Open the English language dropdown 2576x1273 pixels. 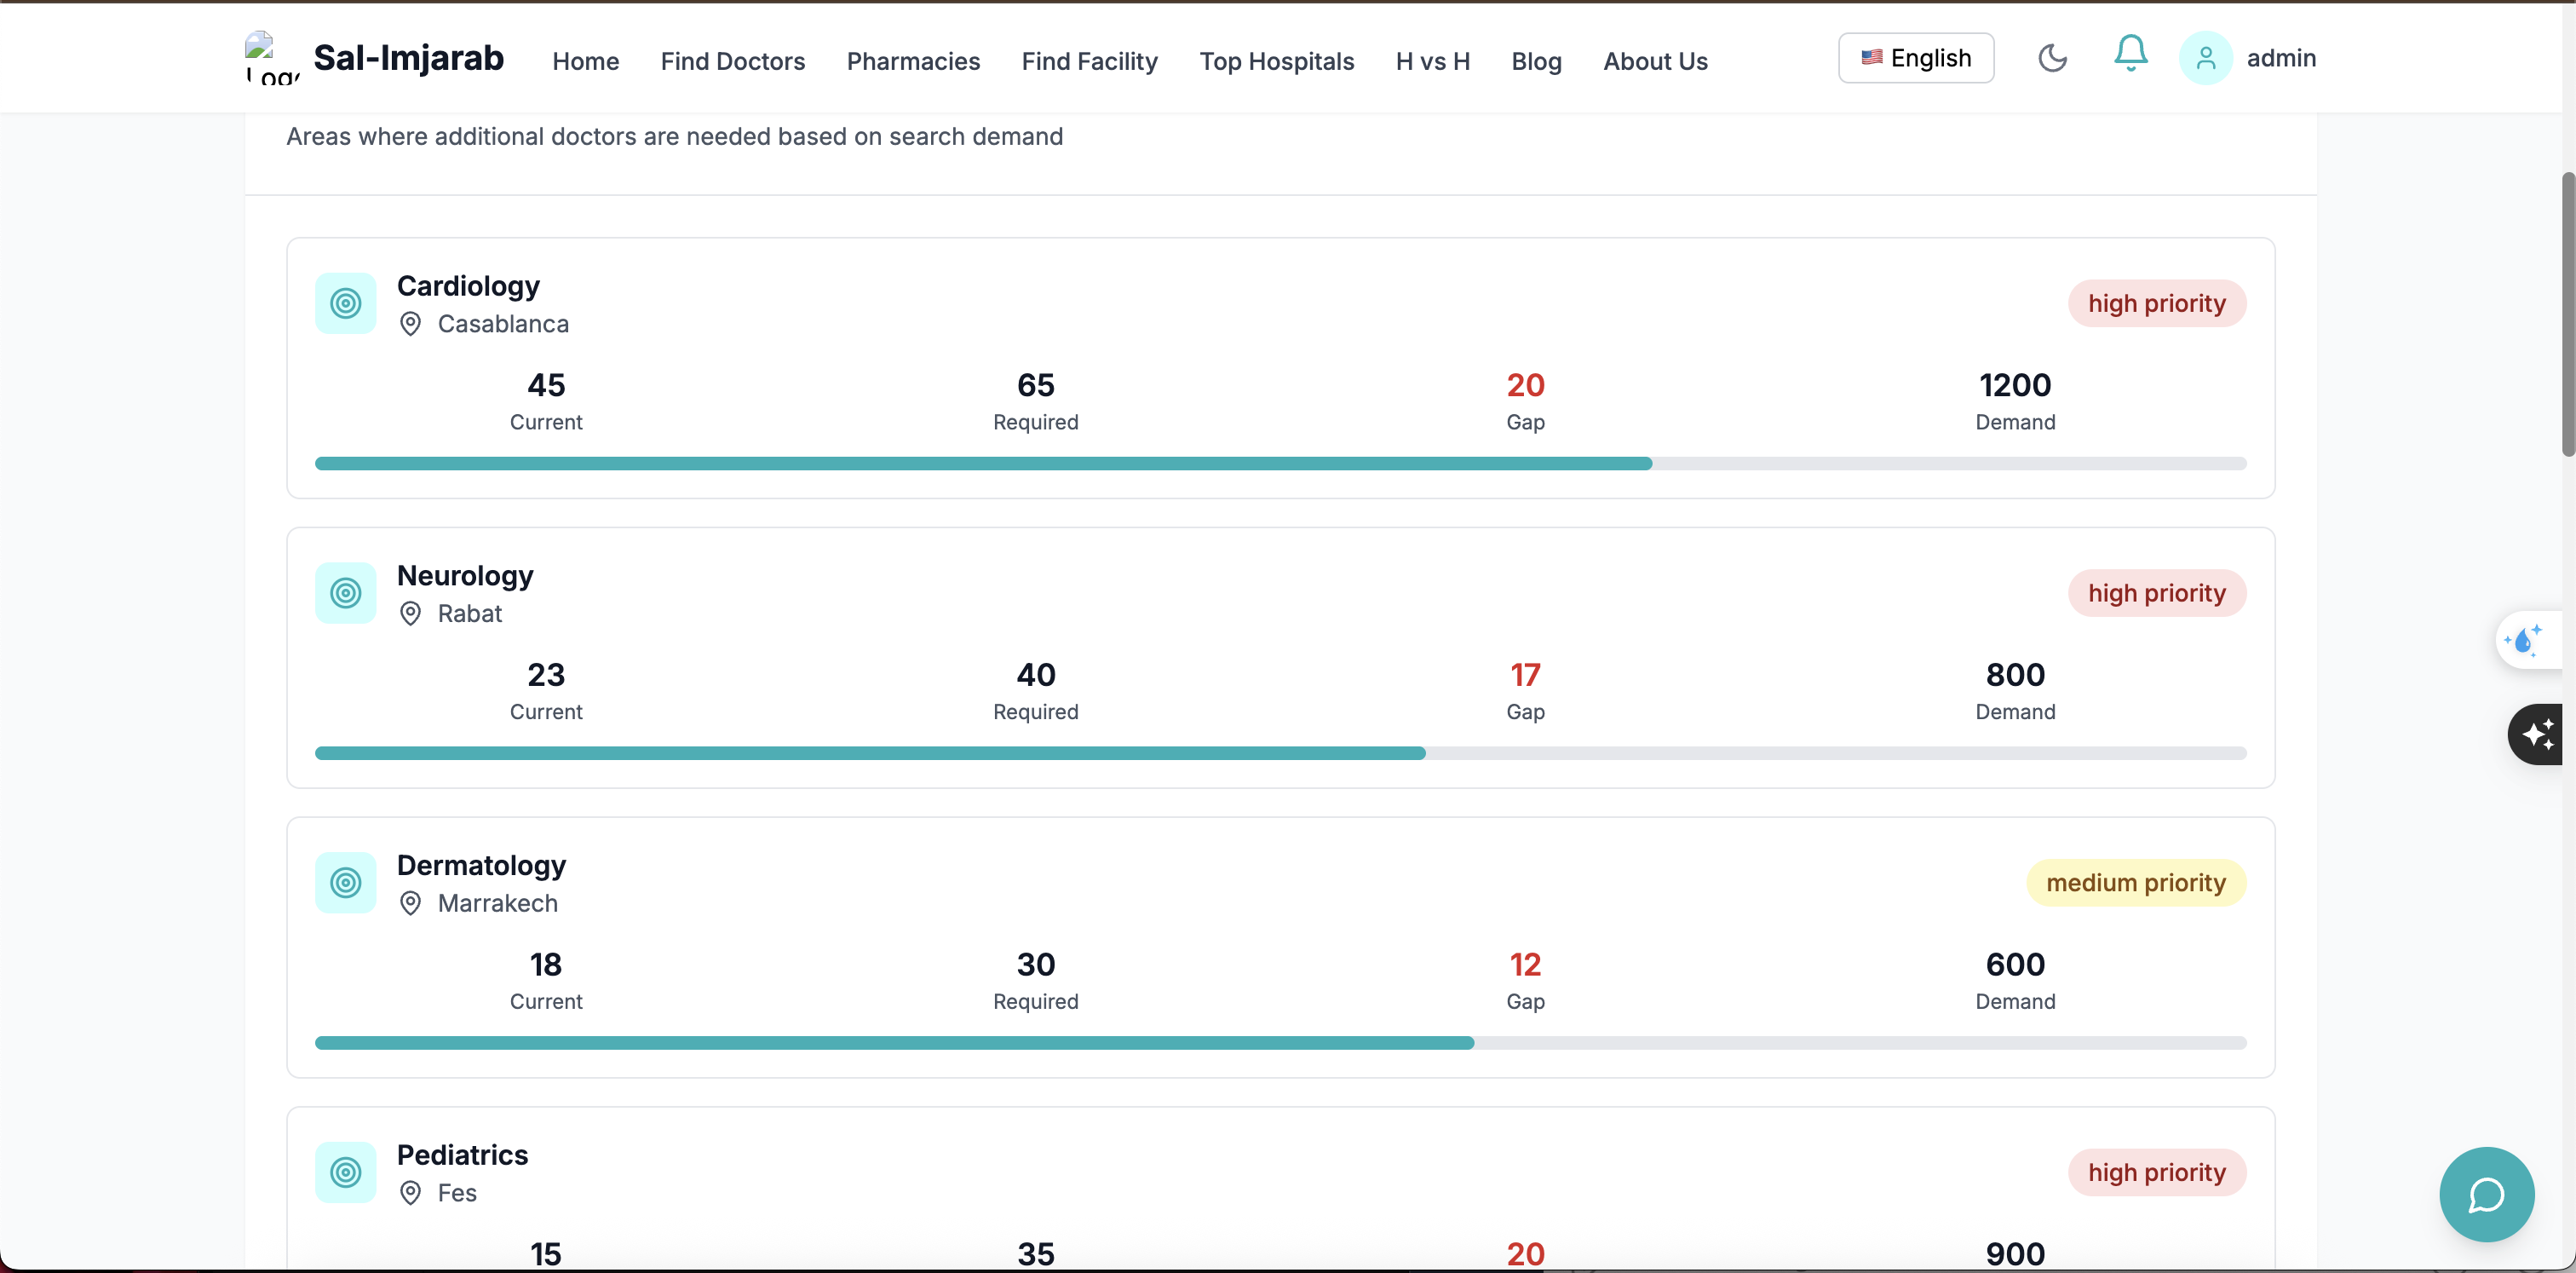click(1915, 58)
